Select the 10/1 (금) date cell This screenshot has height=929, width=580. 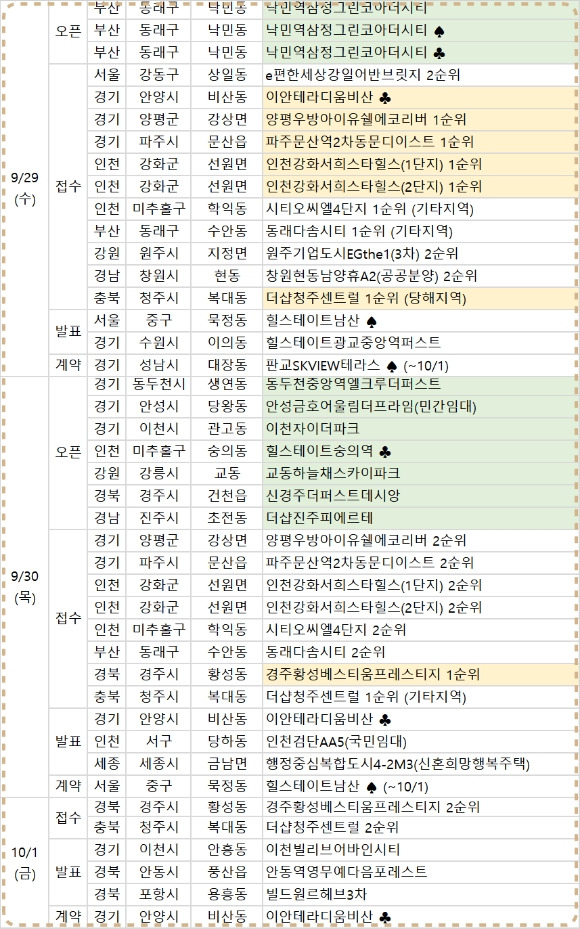pyautogui.click(x=25, y=862)
